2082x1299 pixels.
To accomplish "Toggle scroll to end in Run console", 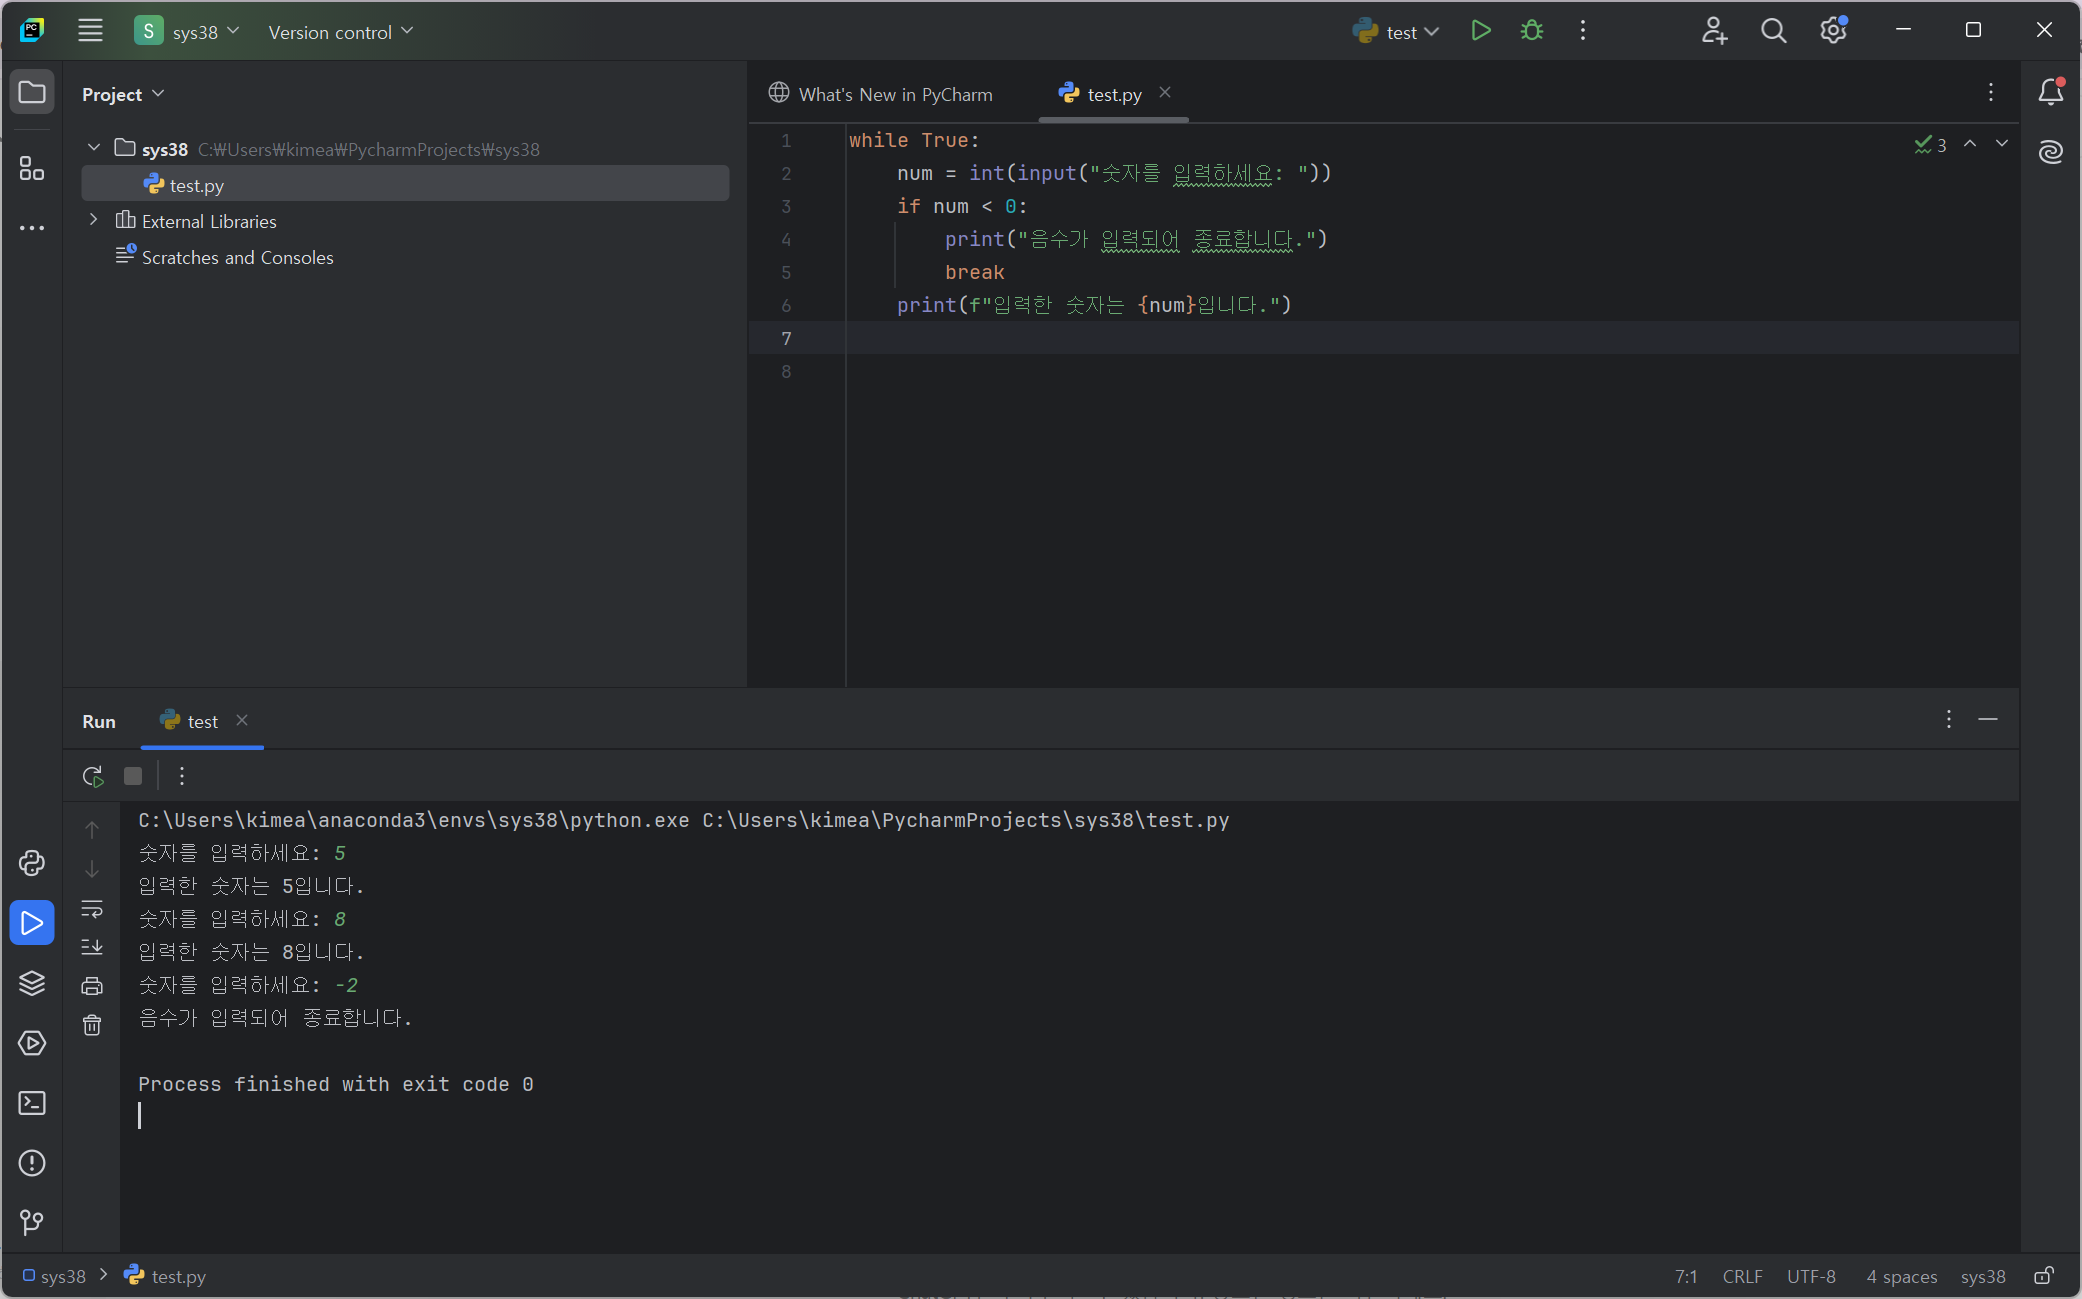I will pos(92,946).
